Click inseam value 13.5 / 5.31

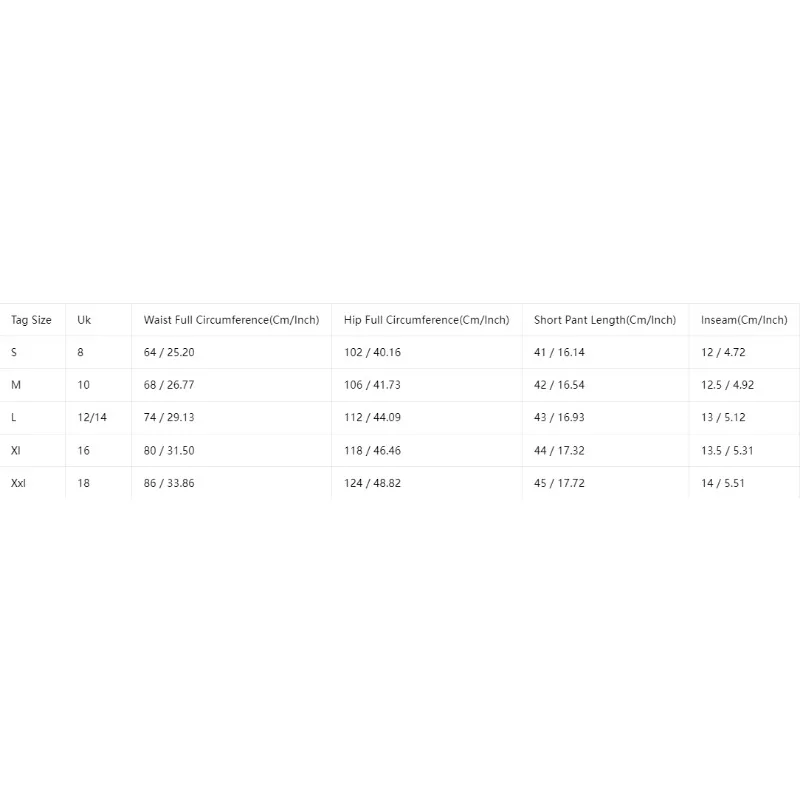[727, 451]
